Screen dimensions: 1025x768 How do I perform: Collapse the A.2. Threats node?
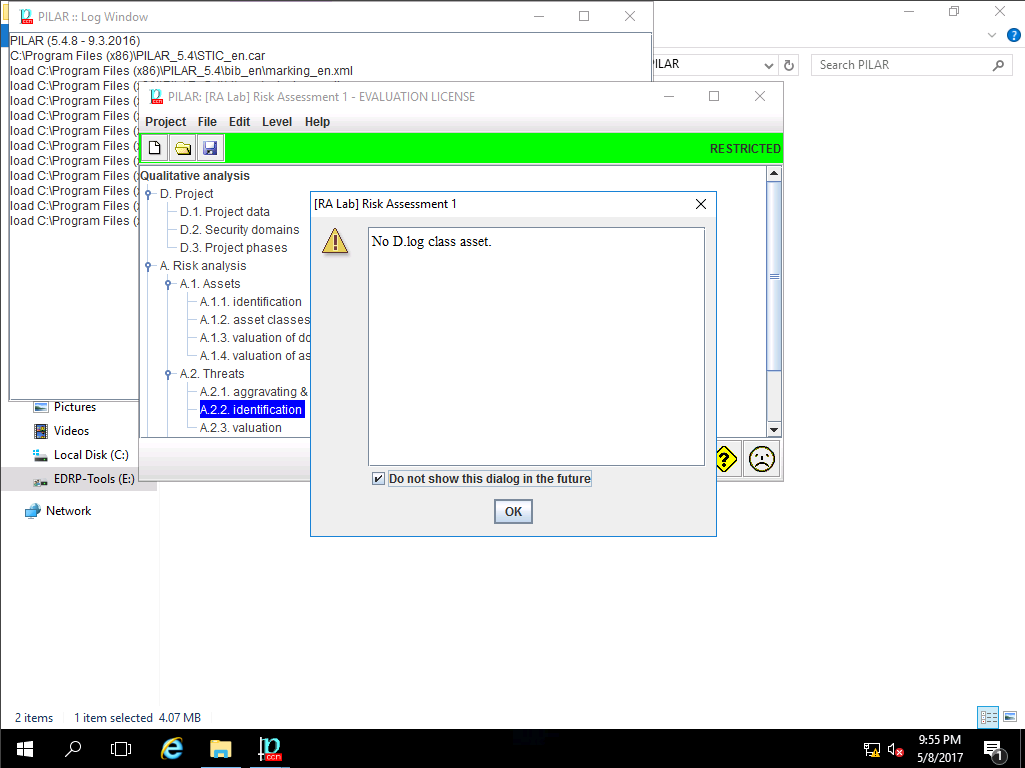168,374
